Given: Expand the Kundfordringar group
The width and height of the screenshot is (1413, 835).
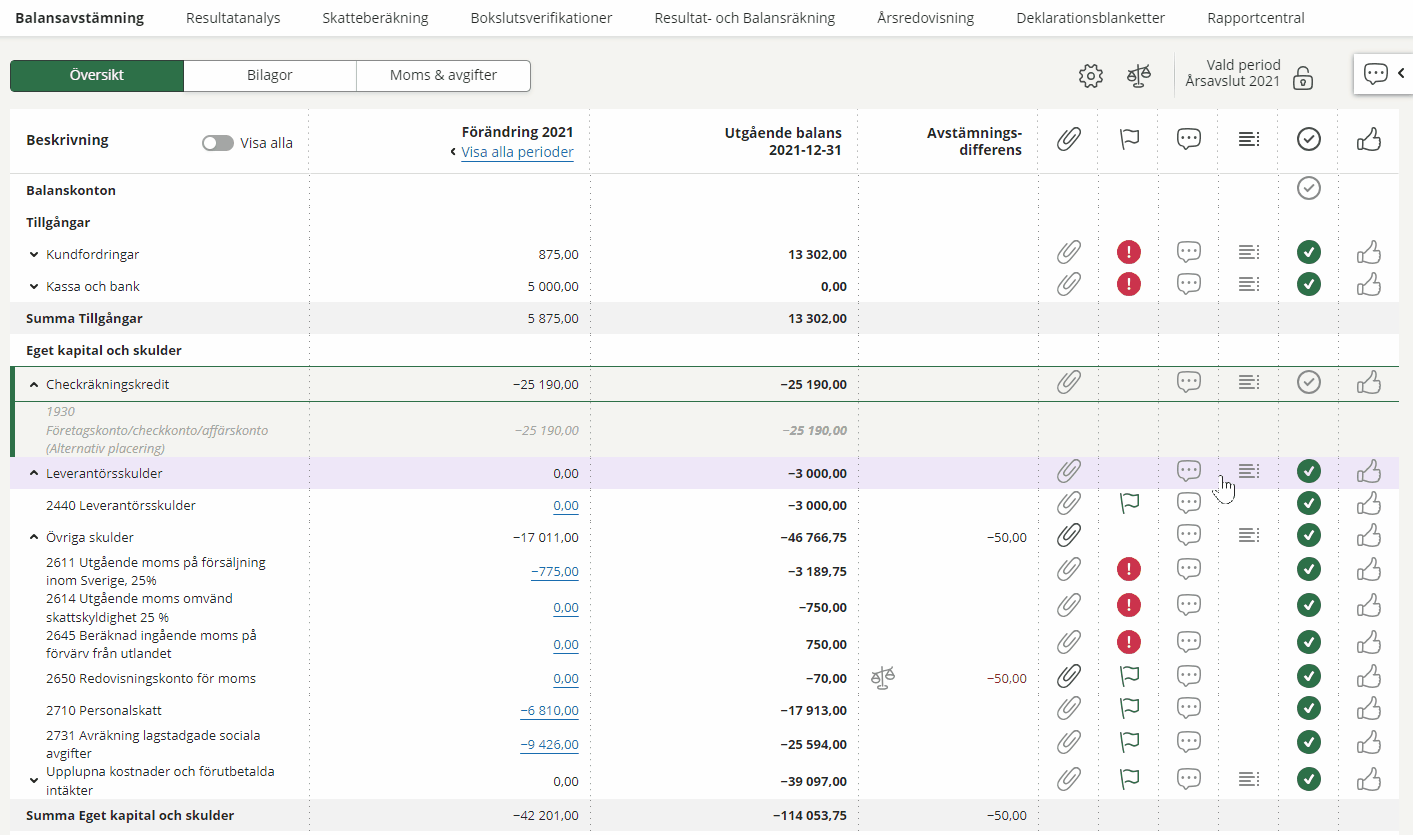Looking at the screenshot, I should (34, 255).
